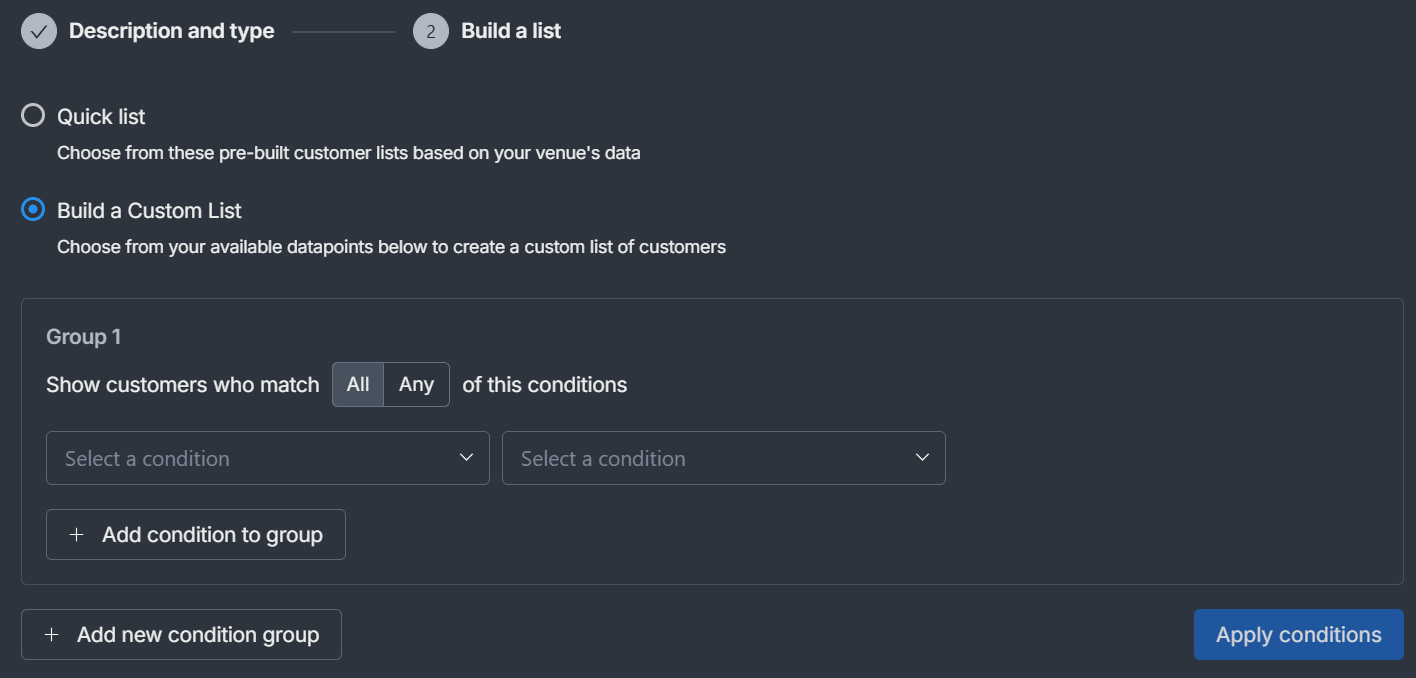
Task: Click the chevron arrow of the second condition box
Action: click(x=922, y=458)
